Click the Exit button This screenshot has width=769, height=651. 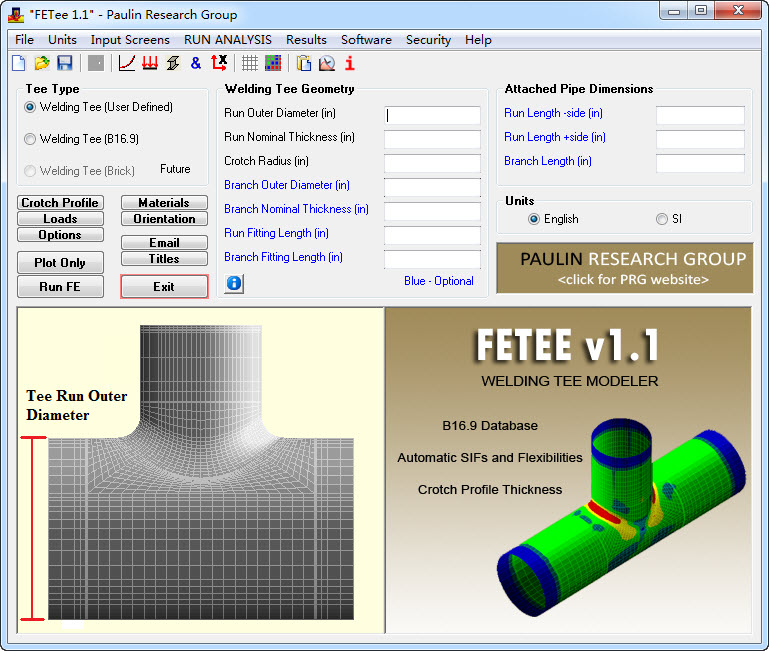(164, 286)
